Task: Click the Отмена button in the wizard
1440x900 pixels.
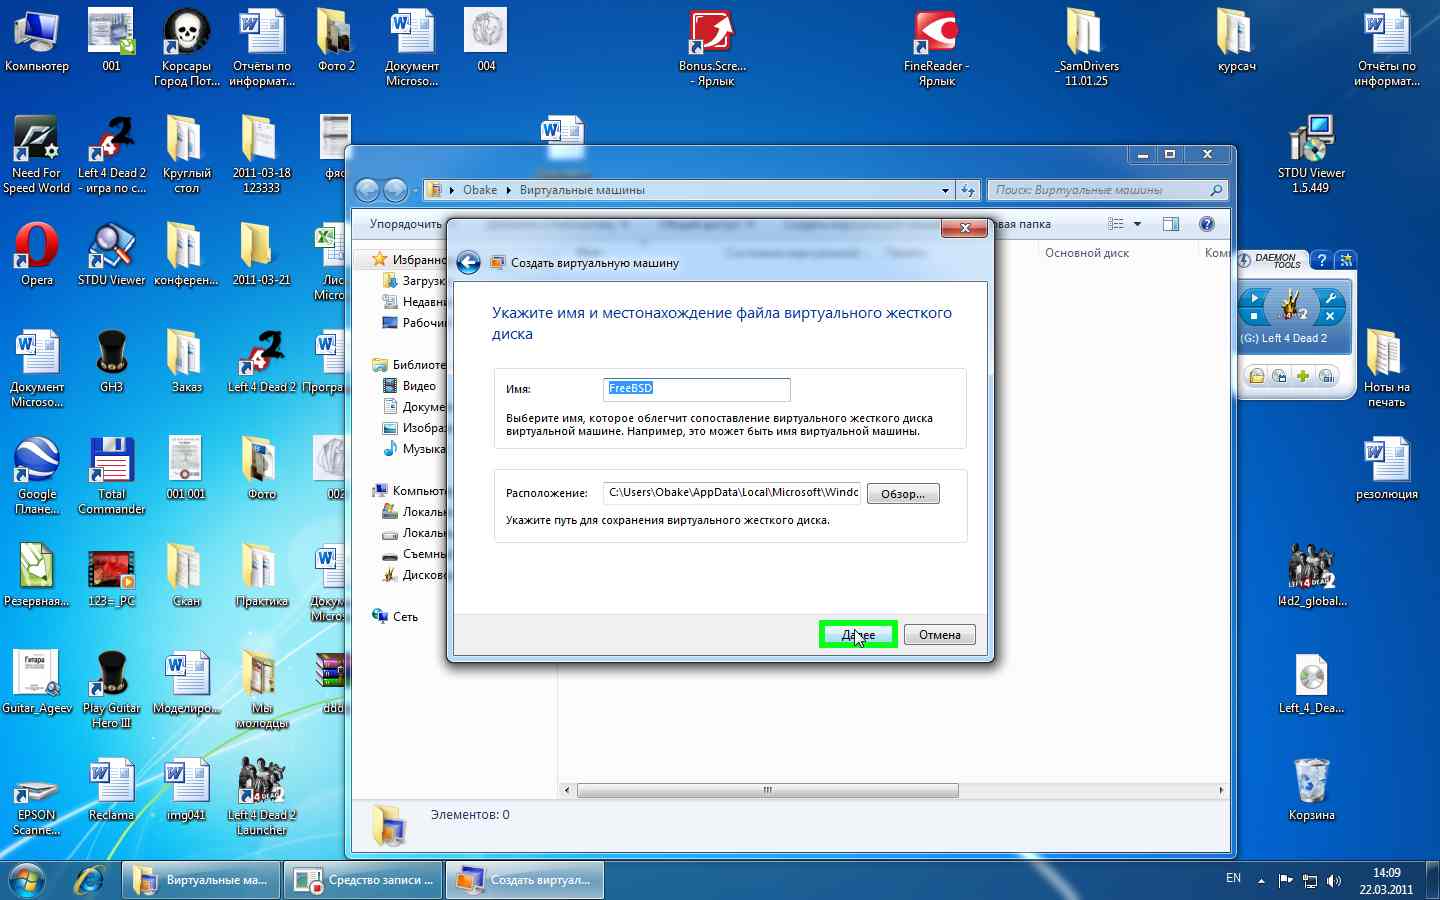Action: coord(940,634)
